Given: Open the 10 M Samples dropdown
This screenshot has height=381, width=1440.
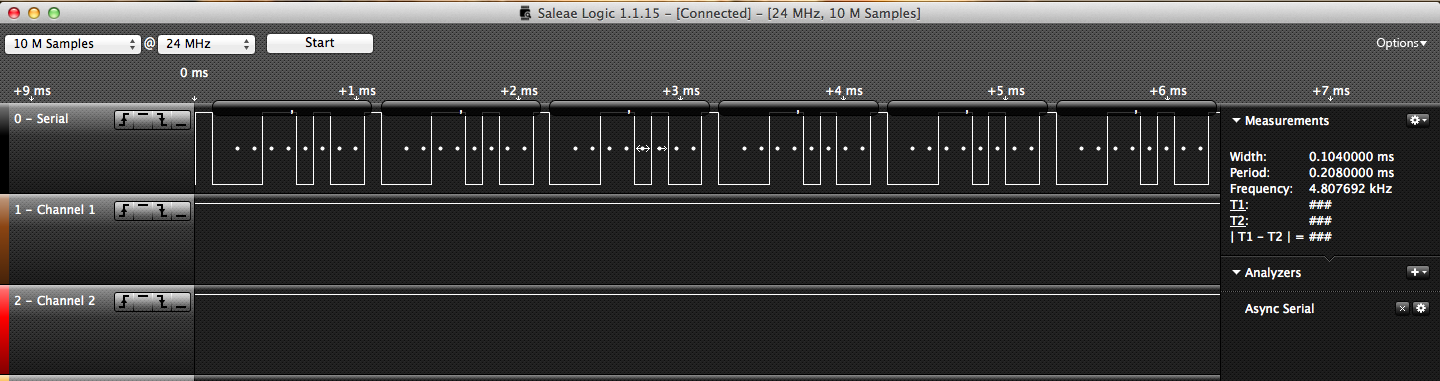Looking at the screenshot, I should click(x=73, y=44).
